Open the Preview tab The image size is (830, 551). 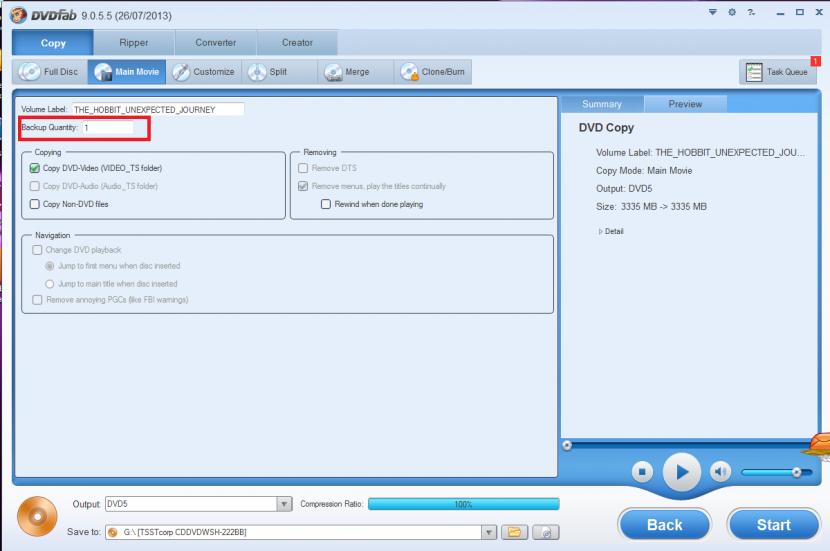coord(685,104)
